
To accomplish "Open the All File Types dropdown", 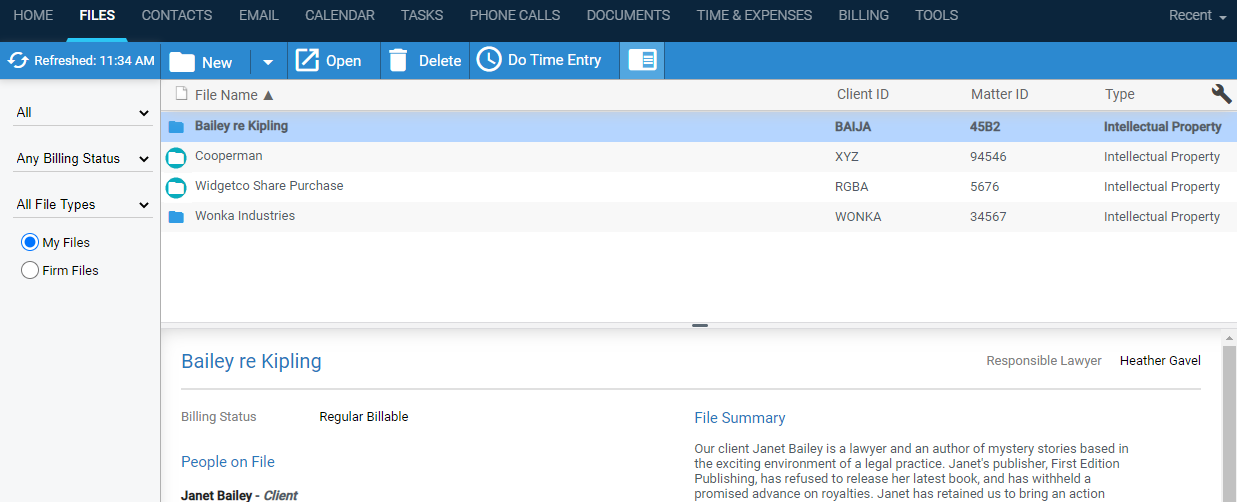I will [x=82, y=205].
